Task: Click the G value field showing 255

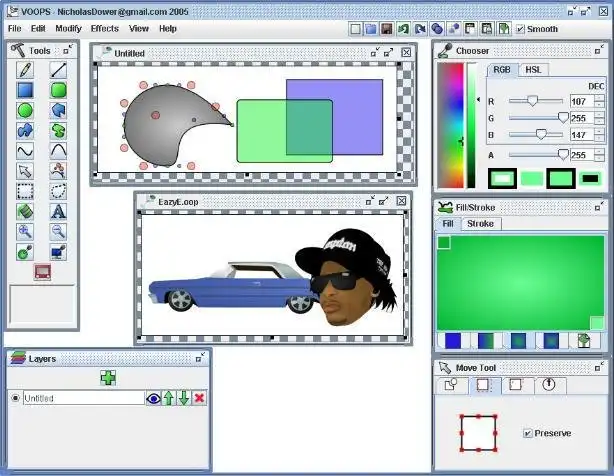Action: [582, 118]
